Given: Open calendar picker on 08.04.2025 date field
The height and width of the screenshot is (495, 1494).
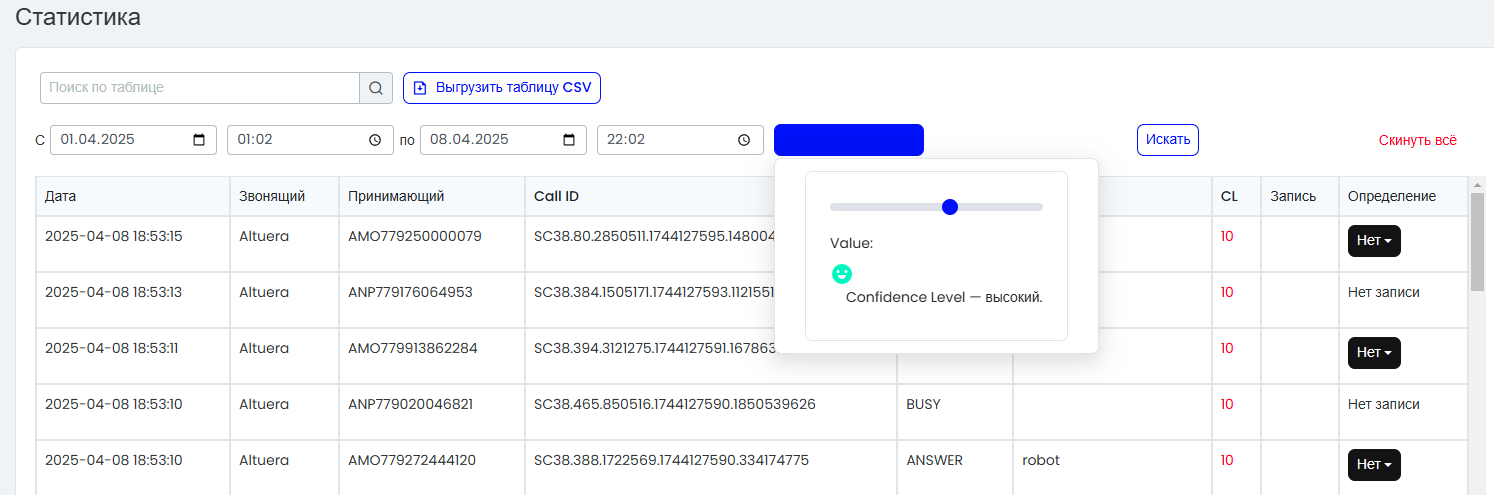Looking at the screenshot, I should (569, 140).
